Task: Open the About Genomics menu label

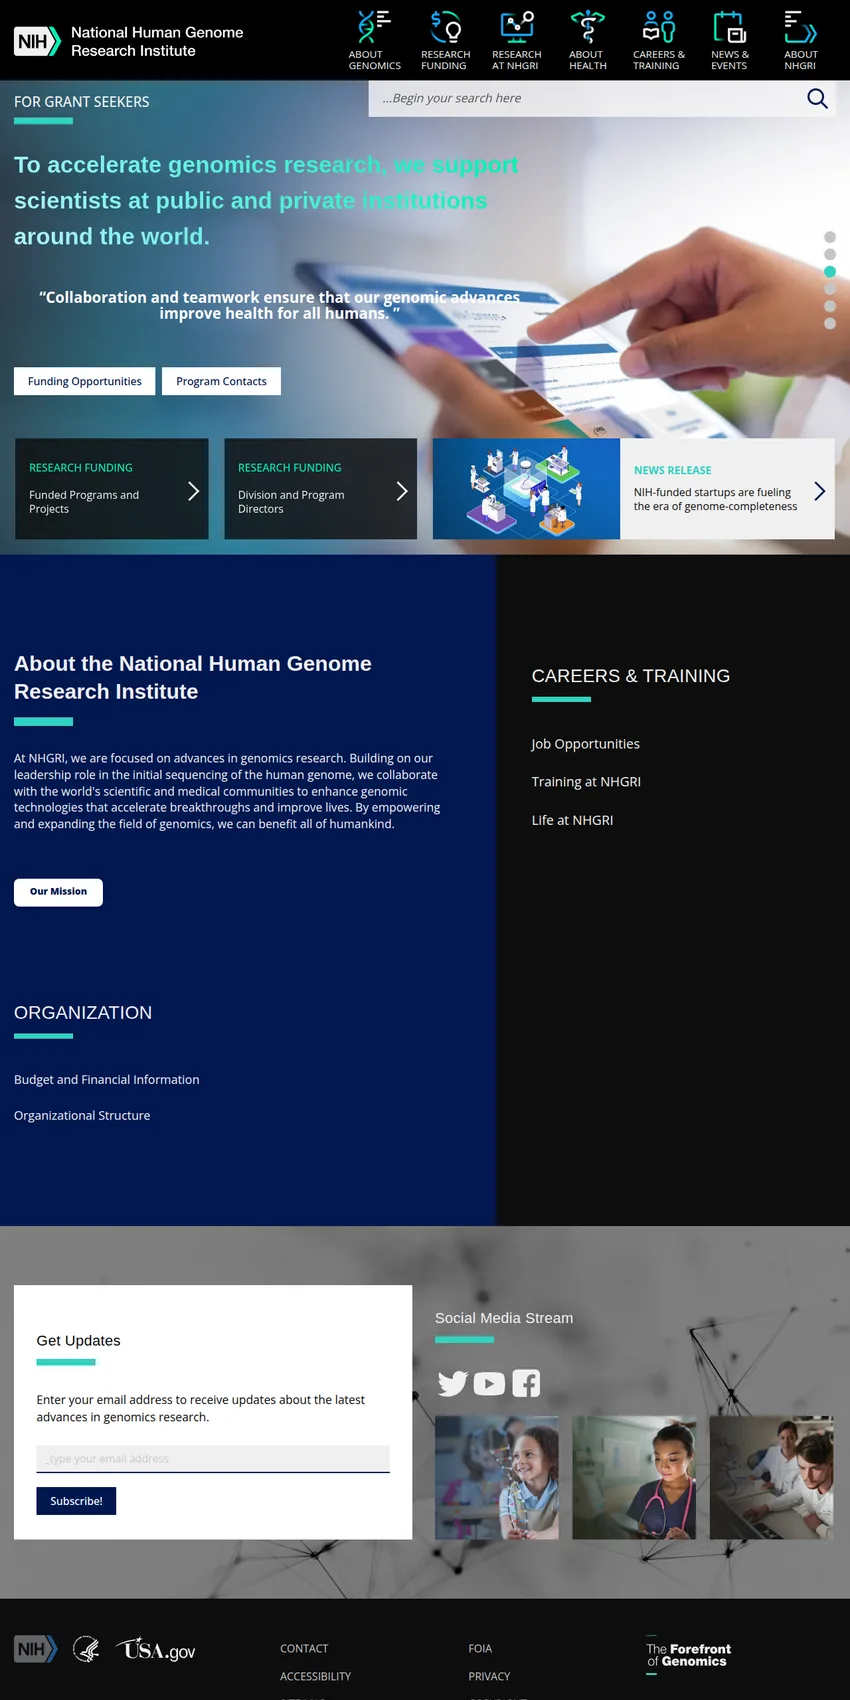Action: [x=374, y=60]
